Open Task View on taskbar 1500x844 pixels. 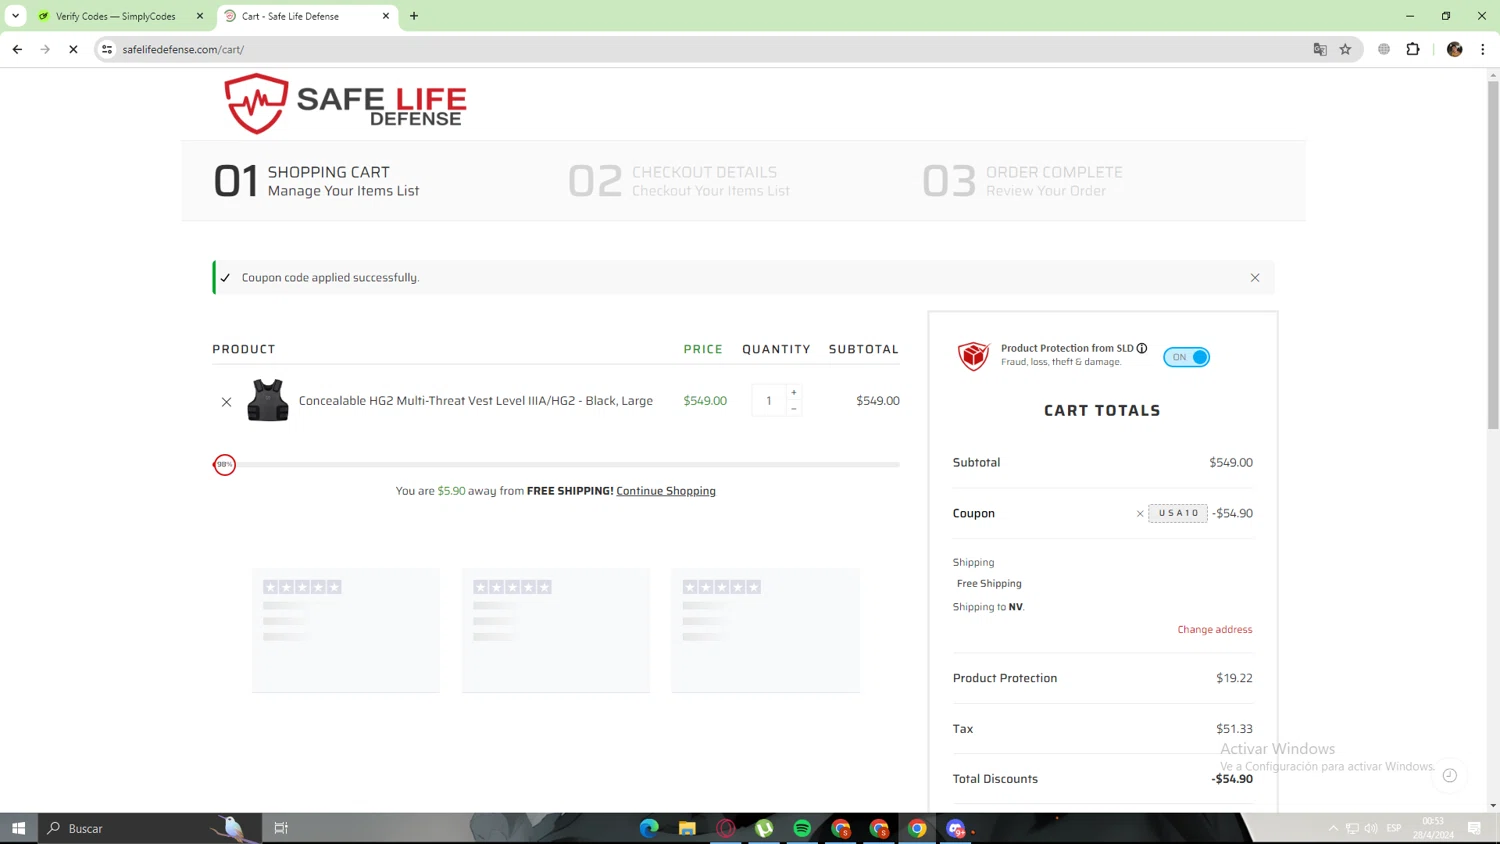pos(281,828)
